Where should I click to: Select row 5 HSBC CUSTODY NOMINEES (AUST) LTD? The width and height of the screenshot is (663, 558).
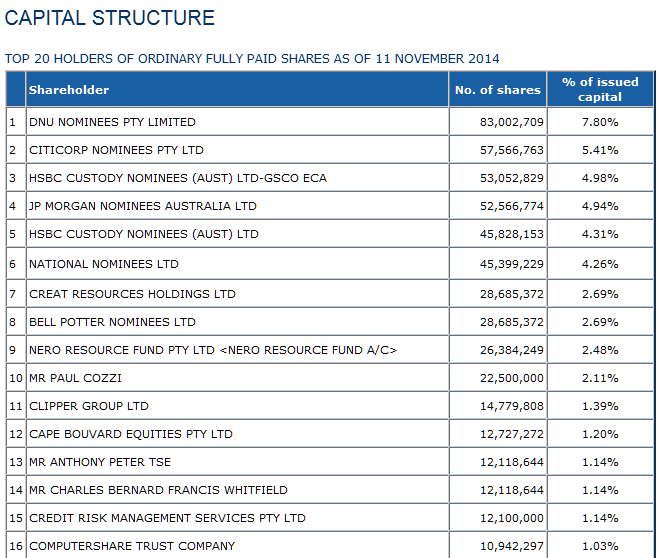coord(144,234)
